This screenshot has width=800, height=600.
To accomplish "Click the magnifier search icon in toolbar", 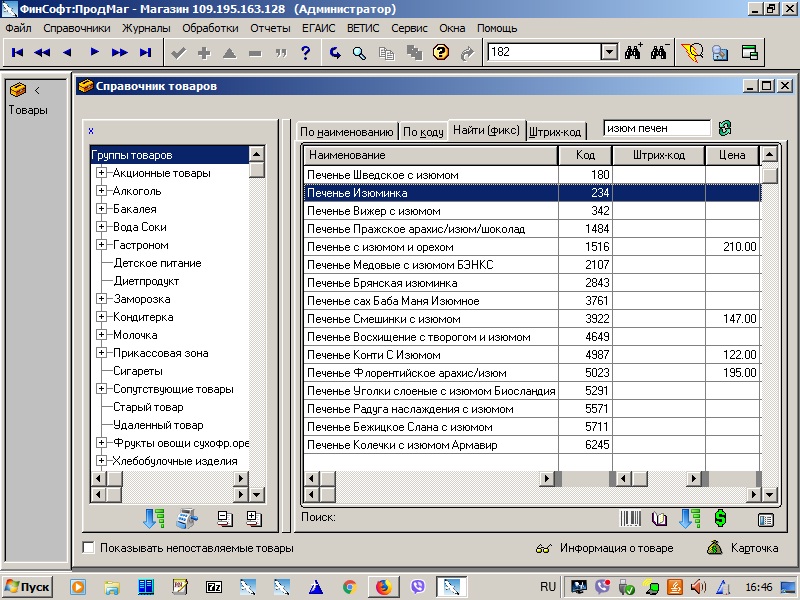I will [x=359, y=52].
